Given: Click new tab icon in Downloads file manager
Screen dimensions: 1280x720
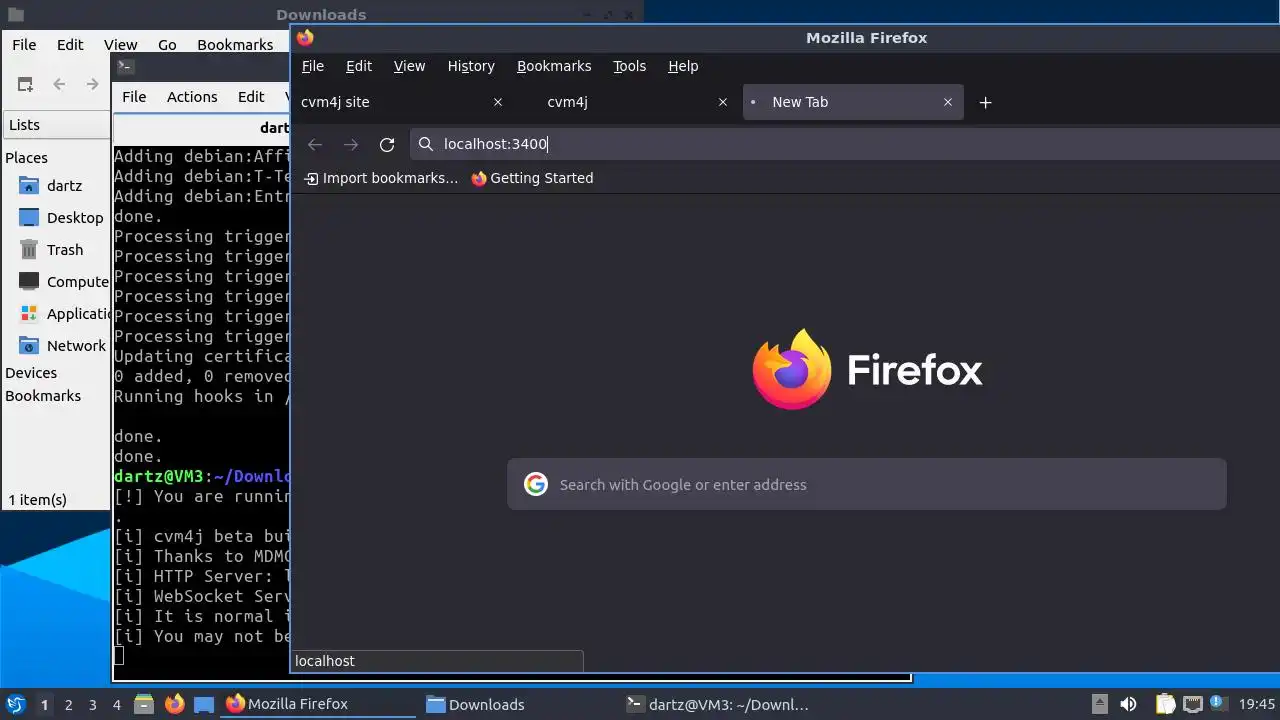Looking at the screenshot, I should tap(25, 85).
